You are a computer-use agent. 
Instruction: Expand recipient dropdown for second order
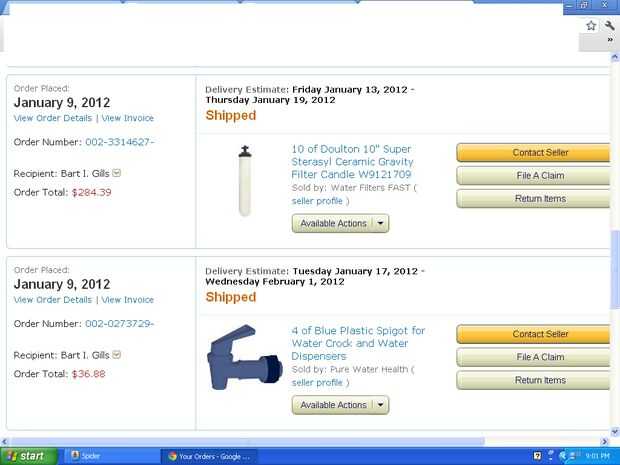[x=116, y=355]
